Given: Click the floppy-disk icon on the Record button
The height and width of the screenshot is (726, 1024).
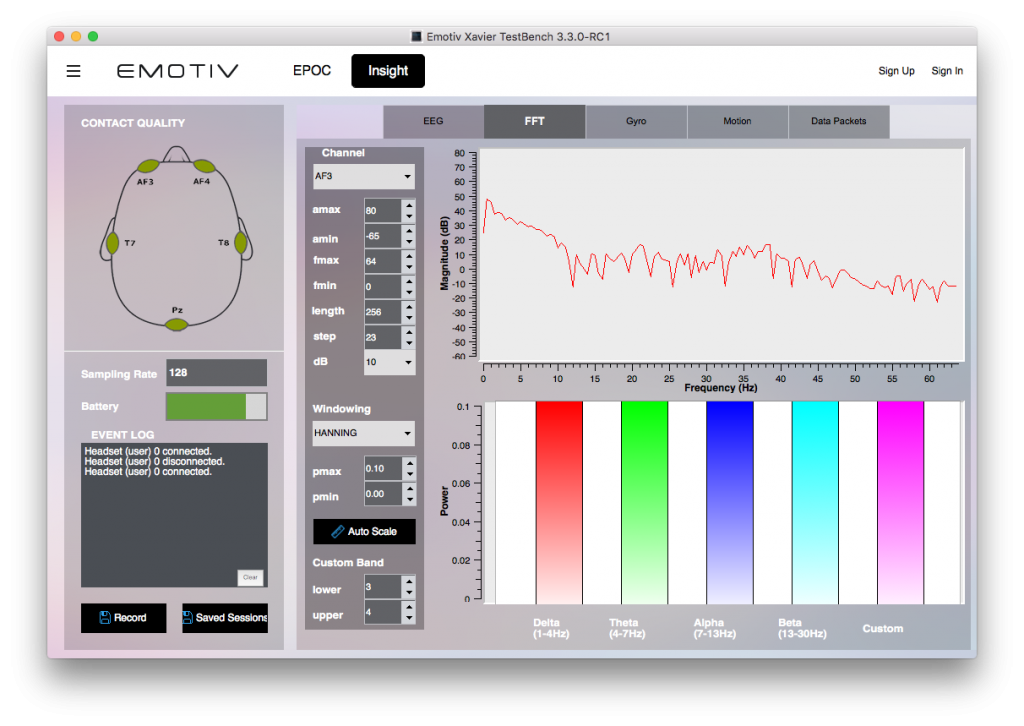Looking at the screenshot, I should point(103,618).
